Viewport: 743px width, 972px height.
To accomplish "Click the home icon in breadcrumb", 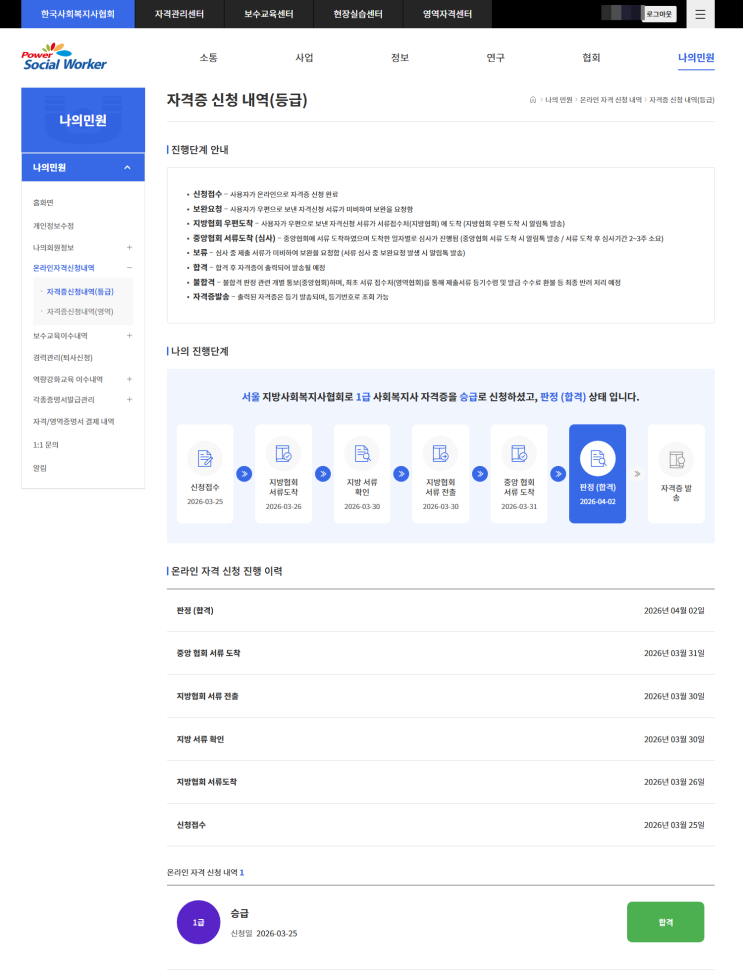I will pos(532,100).
